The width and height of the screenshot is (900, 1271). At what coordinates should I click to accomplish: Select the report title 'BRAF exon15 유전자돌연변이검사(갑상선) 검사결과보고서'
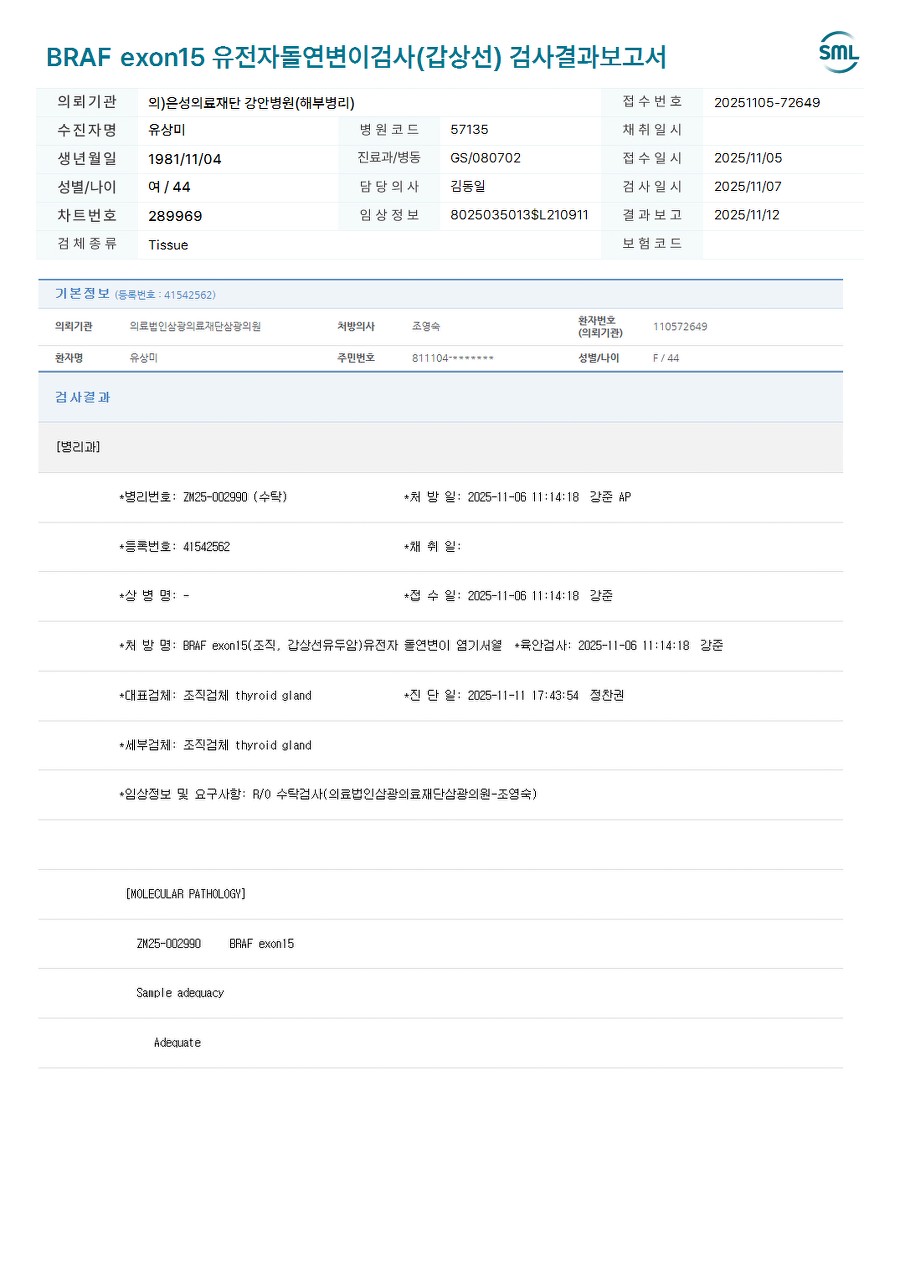coord(355,57)
